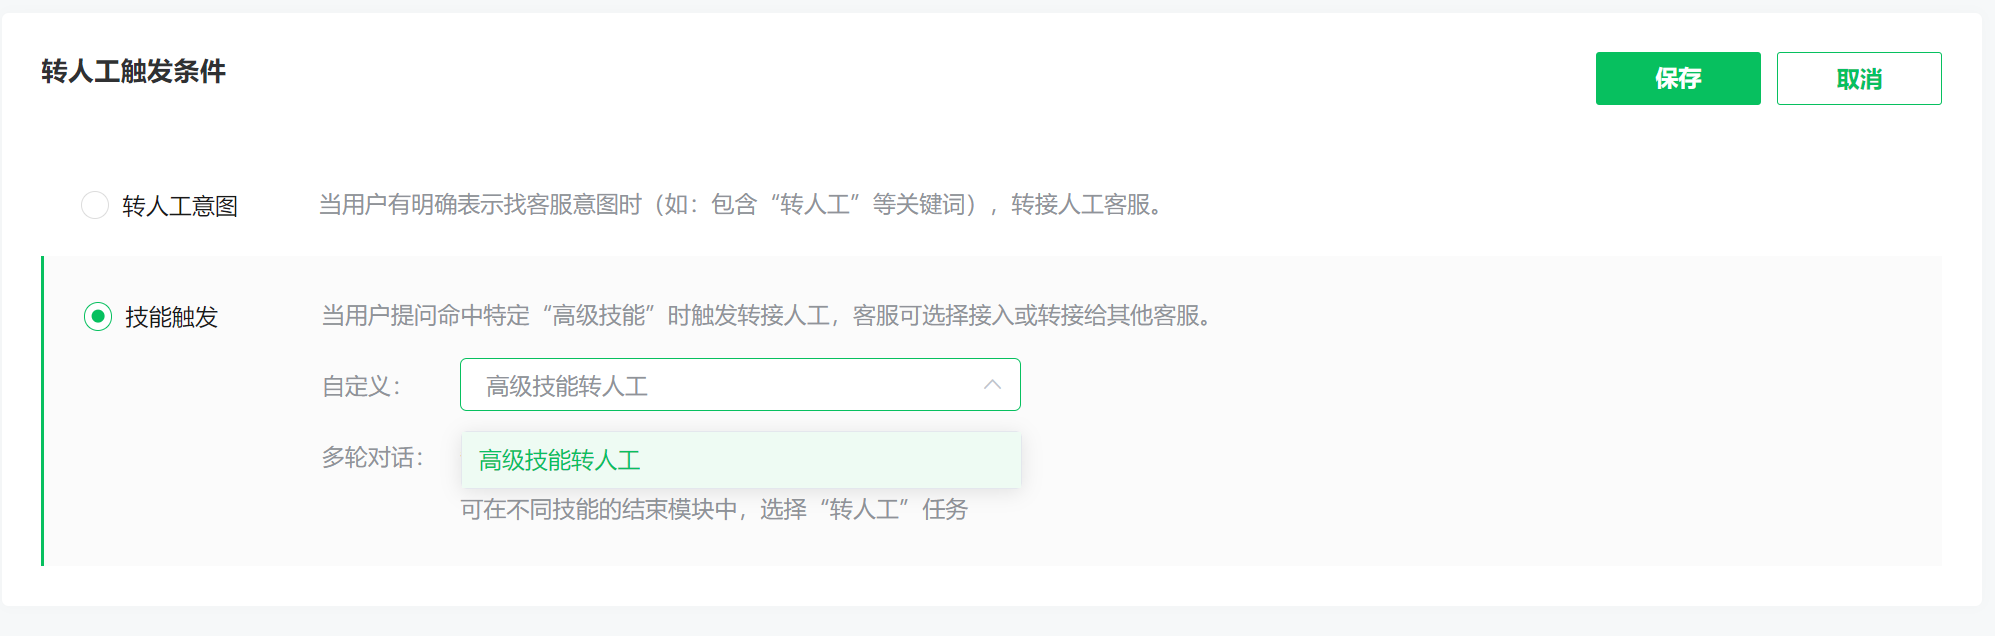Image resolution: width=1995 pixels, height=636 pixels.
Task: Select the 技能触发 radio button
Action: tap(98, 317)
